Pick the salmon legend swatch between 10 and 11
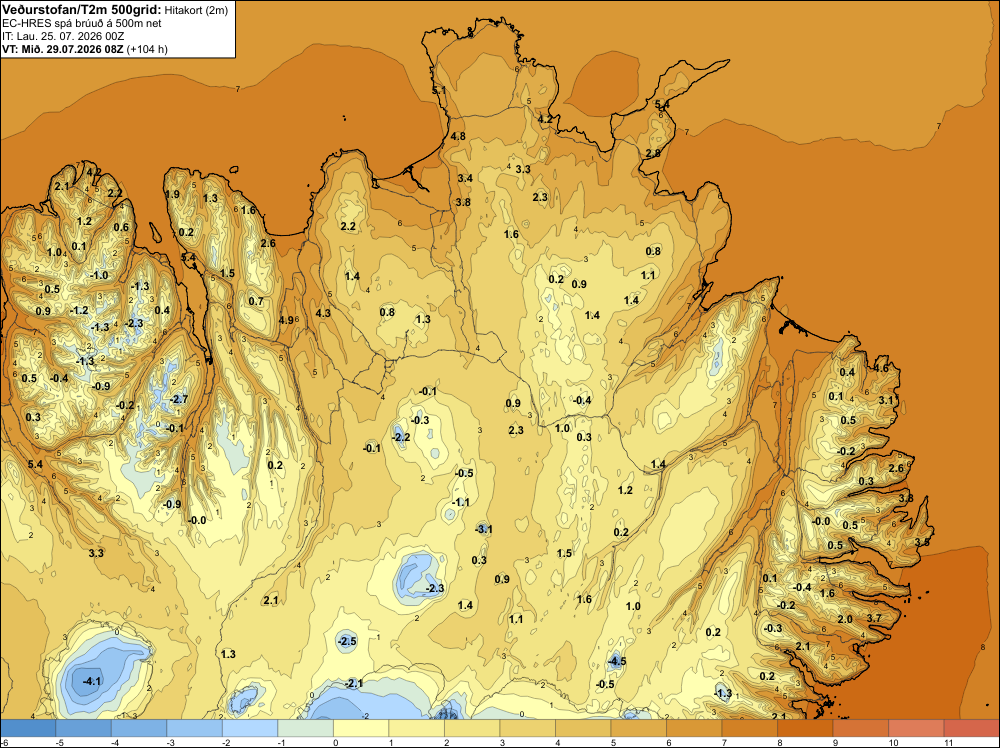Screen dimensions: 1000x748 pyautogui.click(x=916, y=728)
